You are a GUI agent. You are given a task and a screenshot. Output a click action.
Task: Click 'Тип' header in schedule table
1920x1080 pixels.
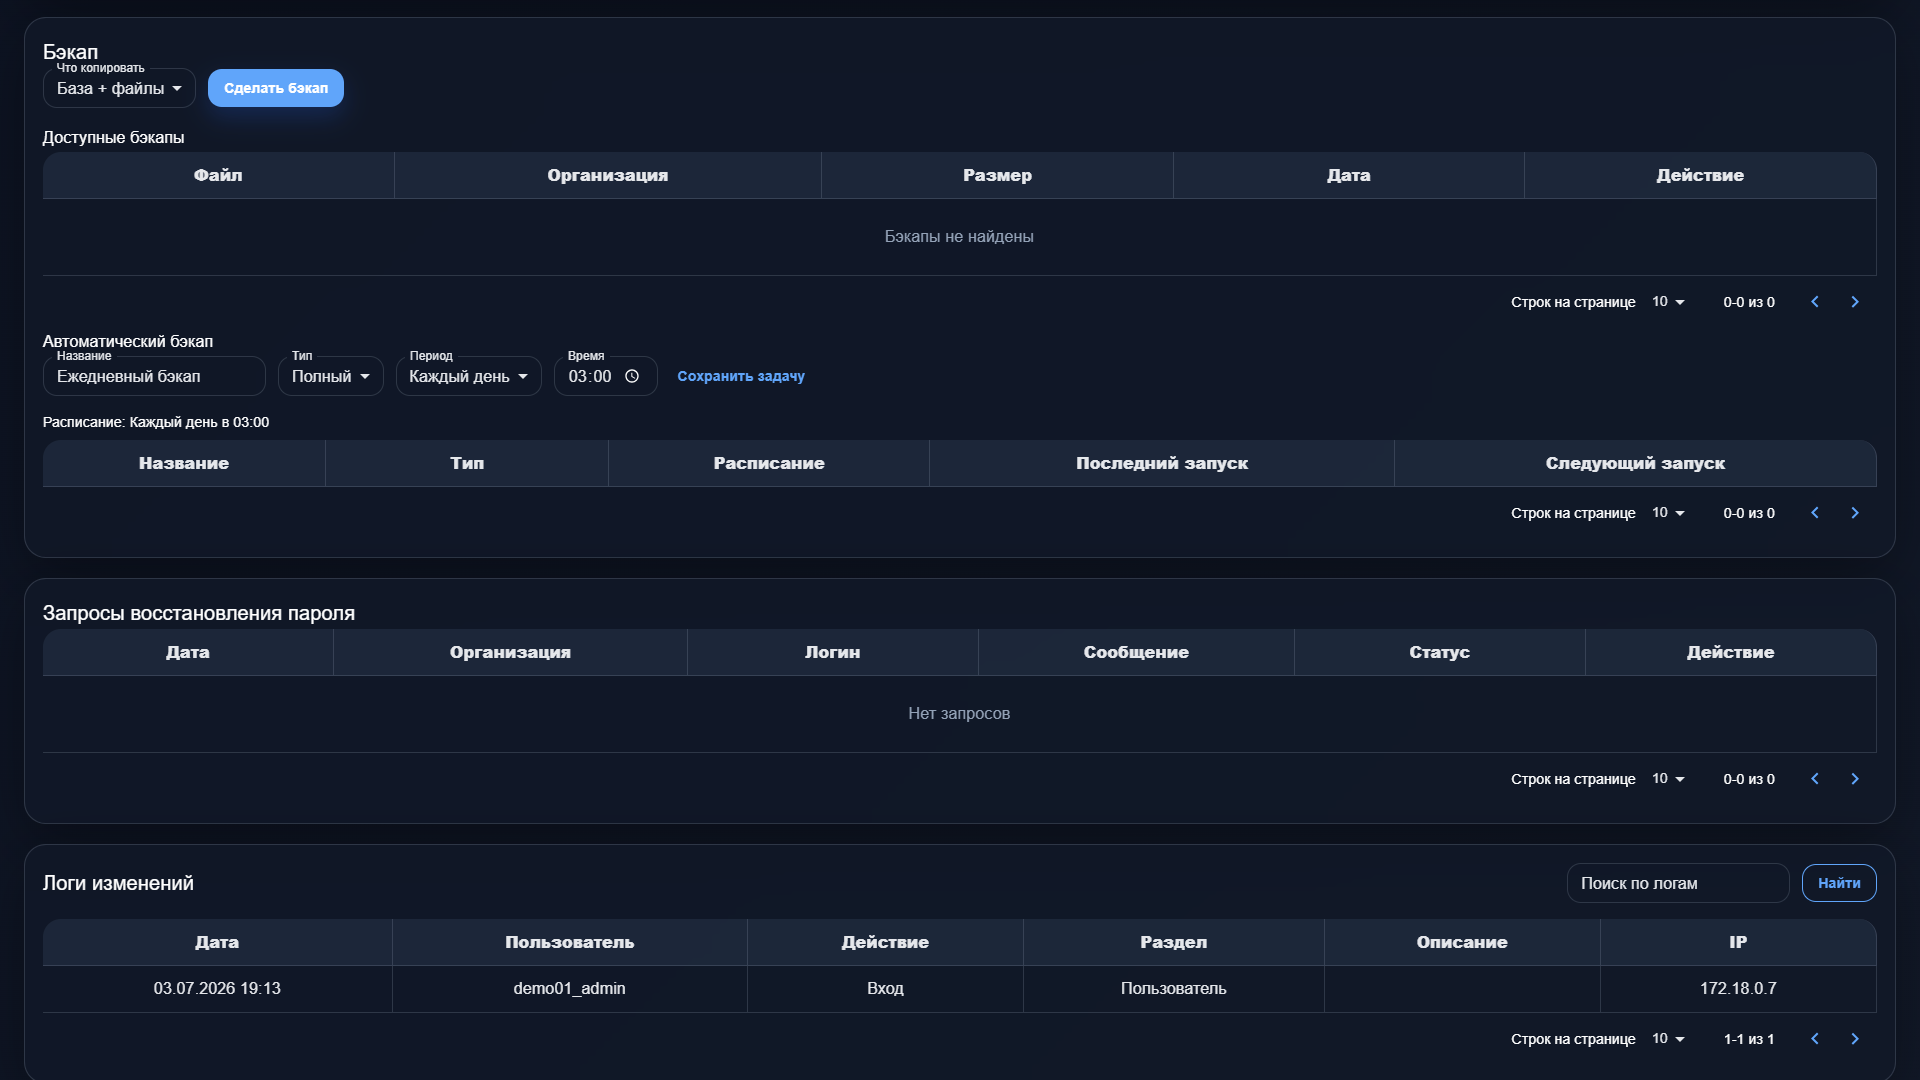click(467, 463)
